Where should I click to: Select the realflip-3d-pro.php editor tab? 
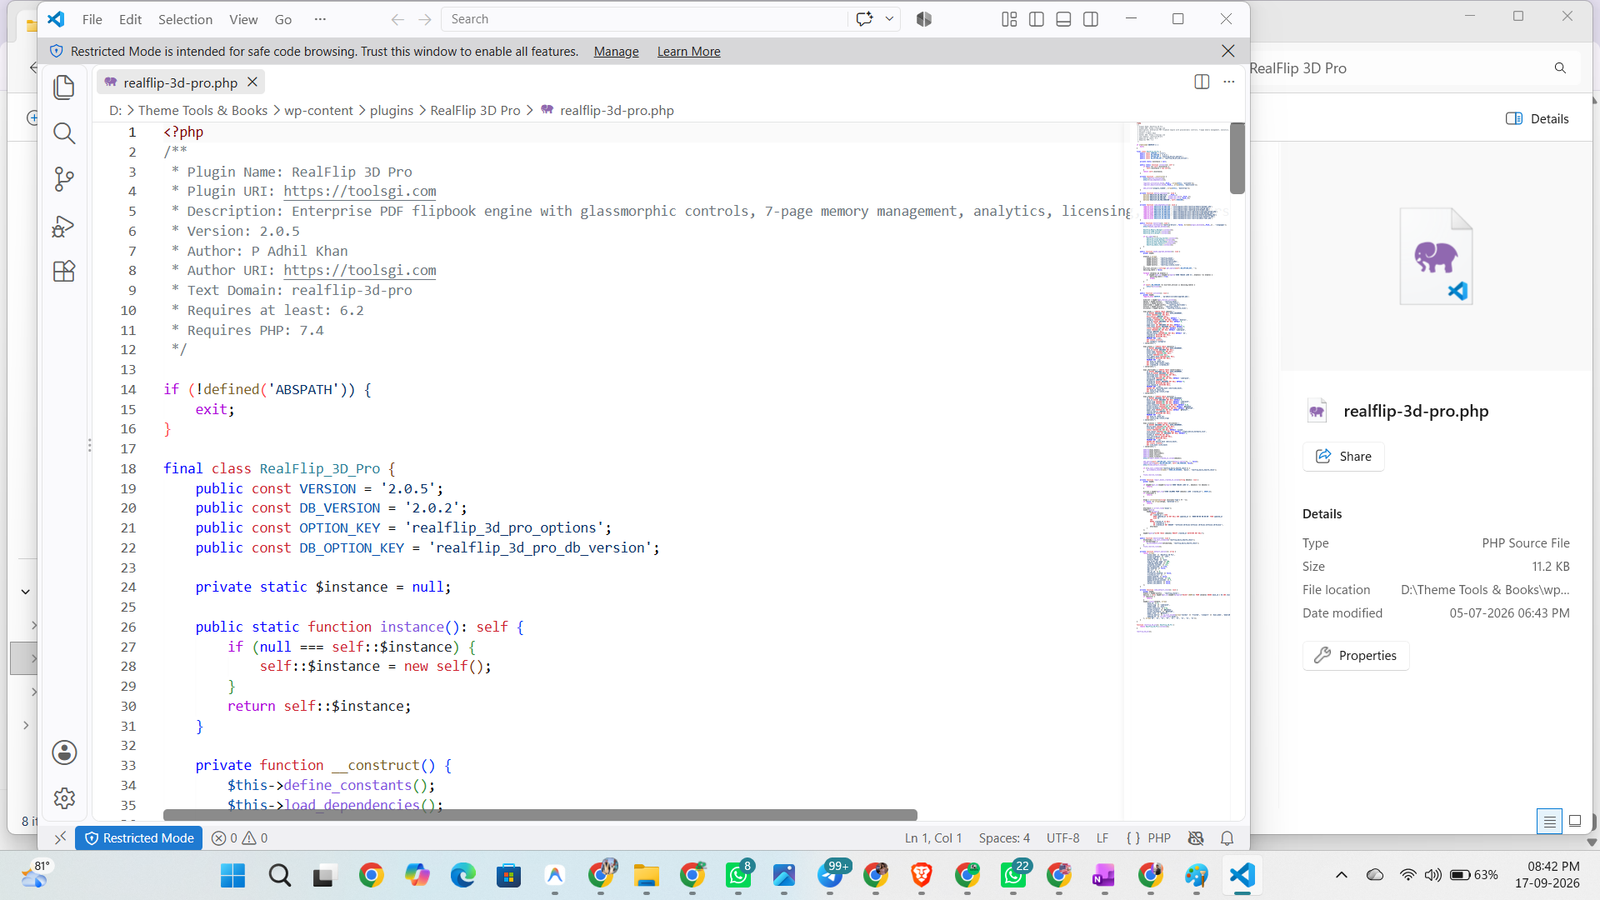[x=180, y=83]
